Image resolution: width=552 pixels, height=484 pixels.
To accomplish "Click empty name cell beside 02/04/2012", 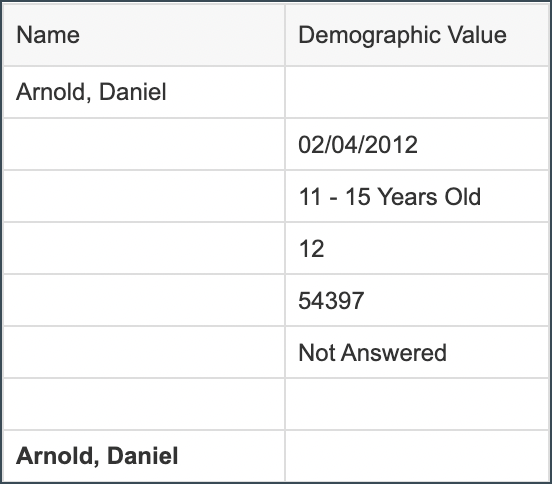I will point(144,144).
